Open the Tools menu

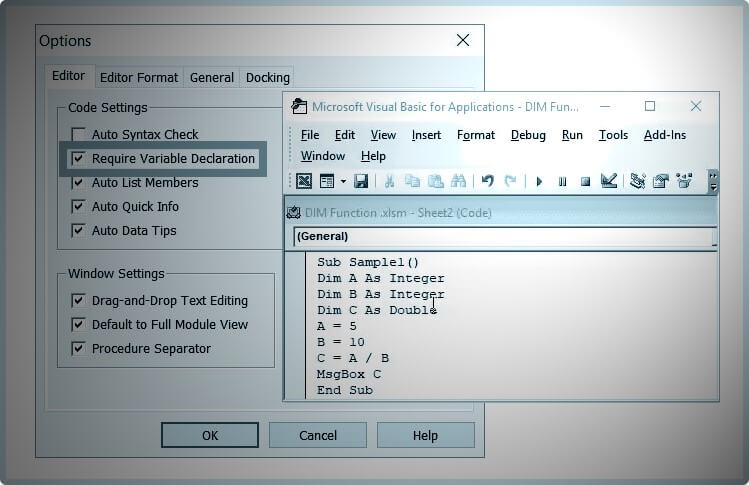(613, 135)
